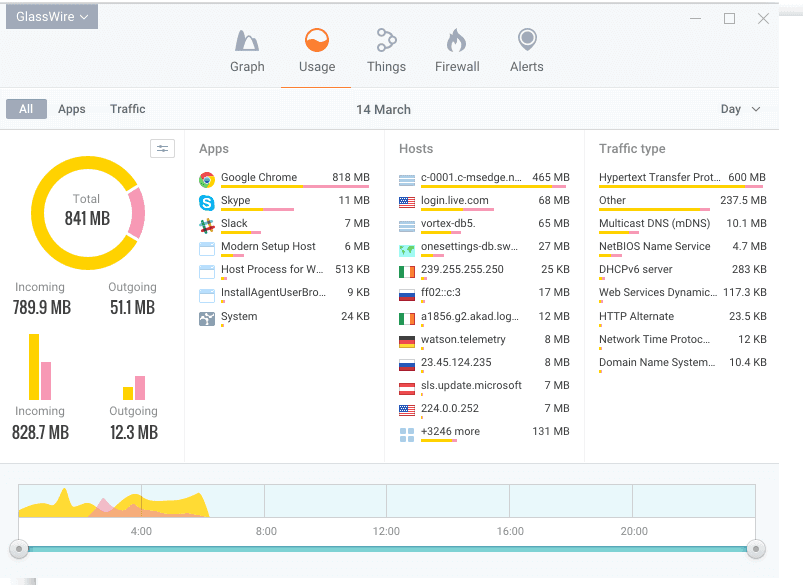
Task: Click the System app icon
Action: (207, 319)
